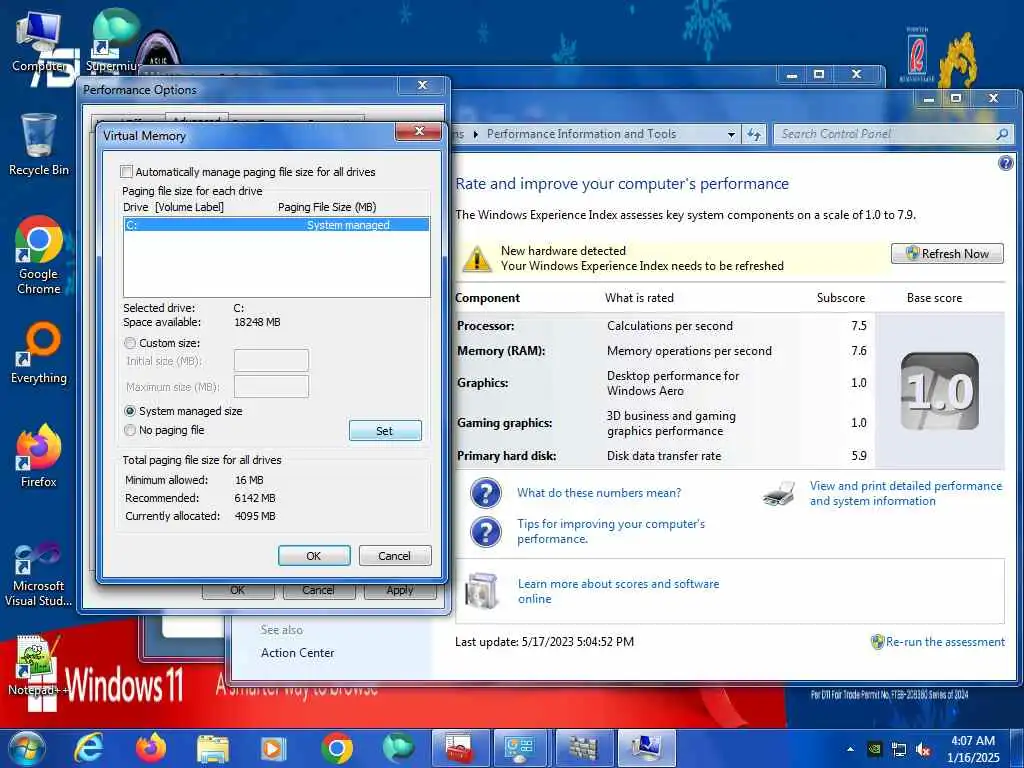
Task: Click the NVIDIA tray icon
Action: tap(875, 749)
